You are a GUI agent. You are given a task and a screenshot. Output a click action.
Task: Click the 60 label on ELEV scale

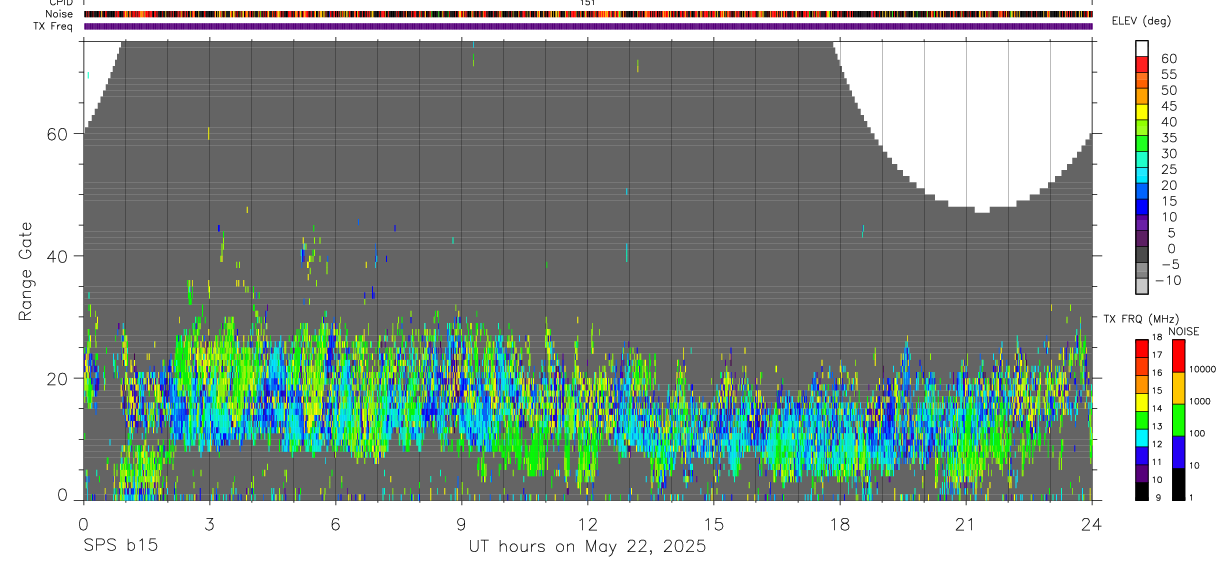click(1168, 59)
